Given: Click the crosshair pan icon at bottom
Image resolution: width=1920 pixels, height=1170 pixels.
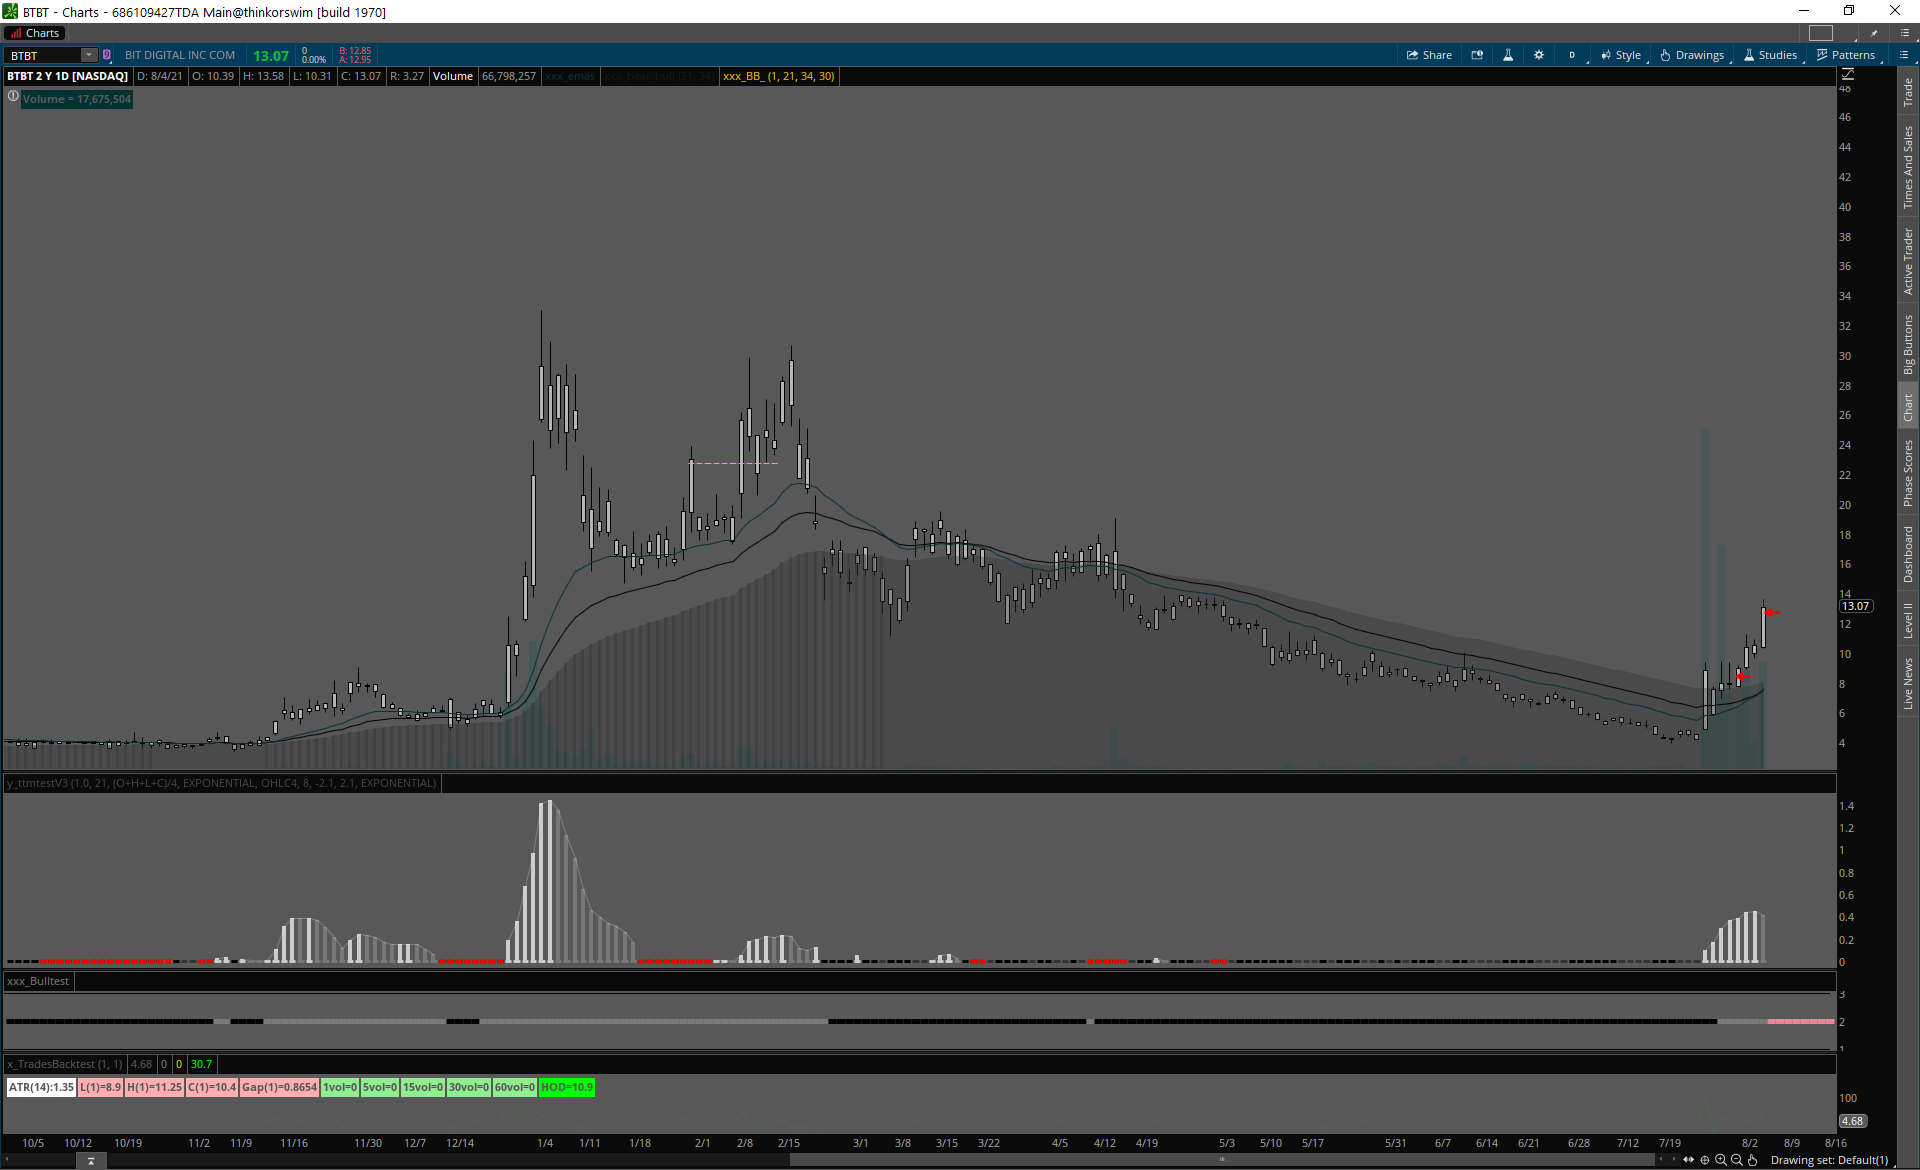Looking at the screenshot, I should pyautogui.click(x=1705, y=1160).
